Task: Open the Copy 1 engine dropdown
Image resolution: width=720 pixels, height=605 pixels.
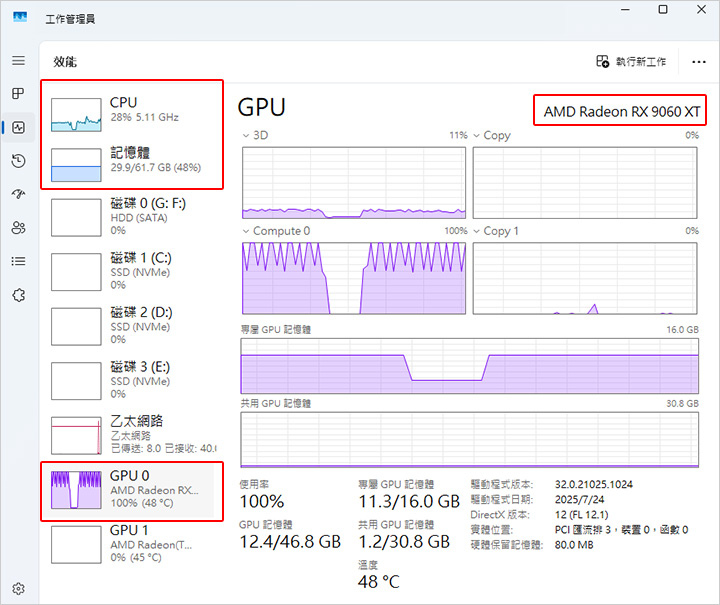Action: tap(496, 231)
